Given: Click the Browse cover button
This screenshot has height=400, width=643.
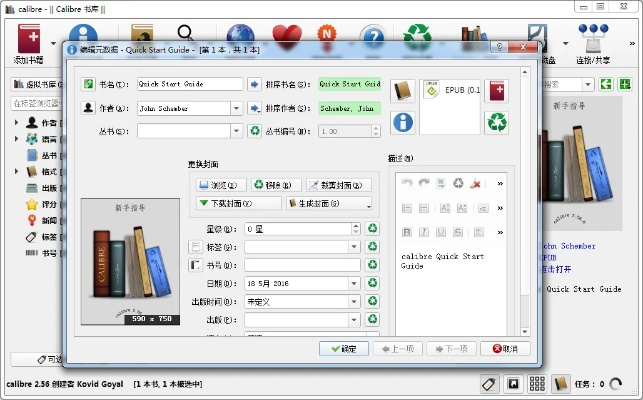Looking at the screenshot, I should click(221, 185).
